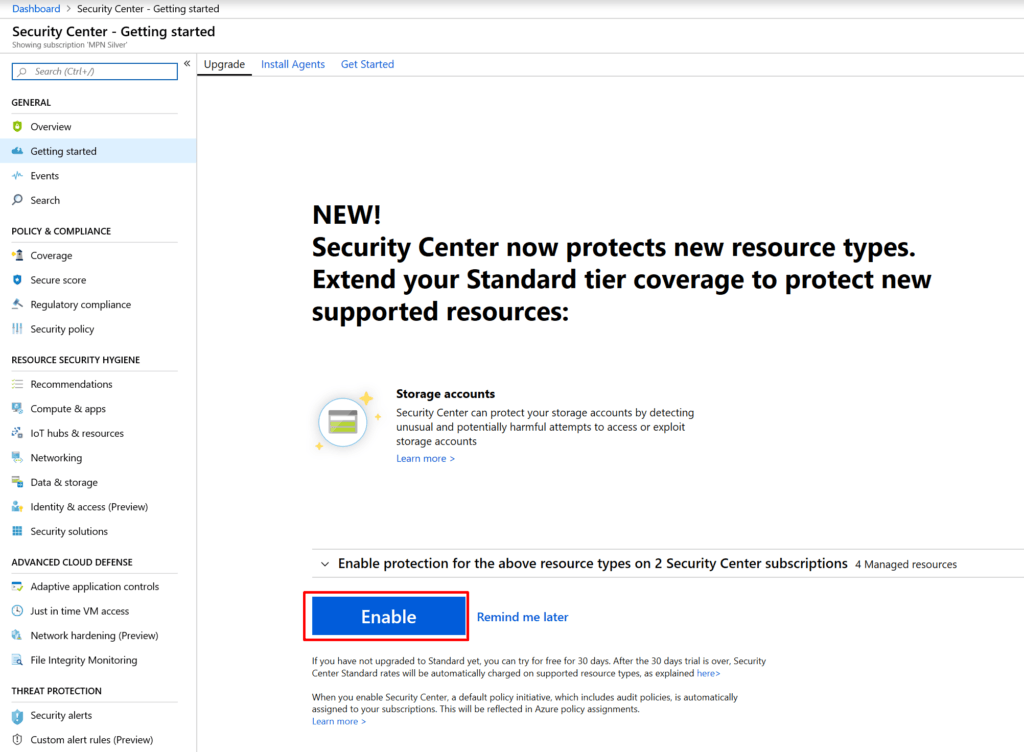This screenshot has width=1024, height=752.
Task: Open the Networking section
Action: pos(55,457)
